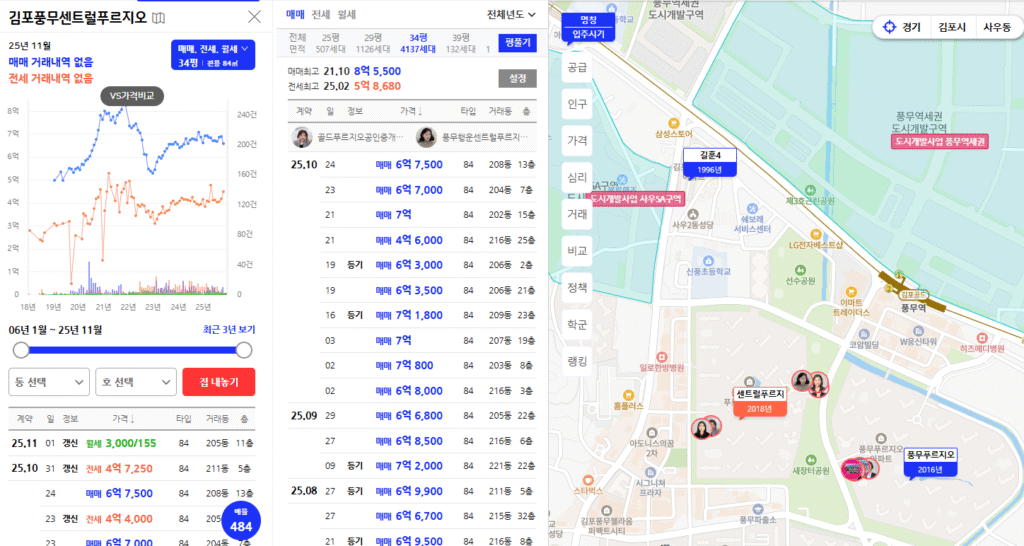Viewport: 1024px width, 546px height.
Task: Click the gray 설정 button
Action: [518, 78]
